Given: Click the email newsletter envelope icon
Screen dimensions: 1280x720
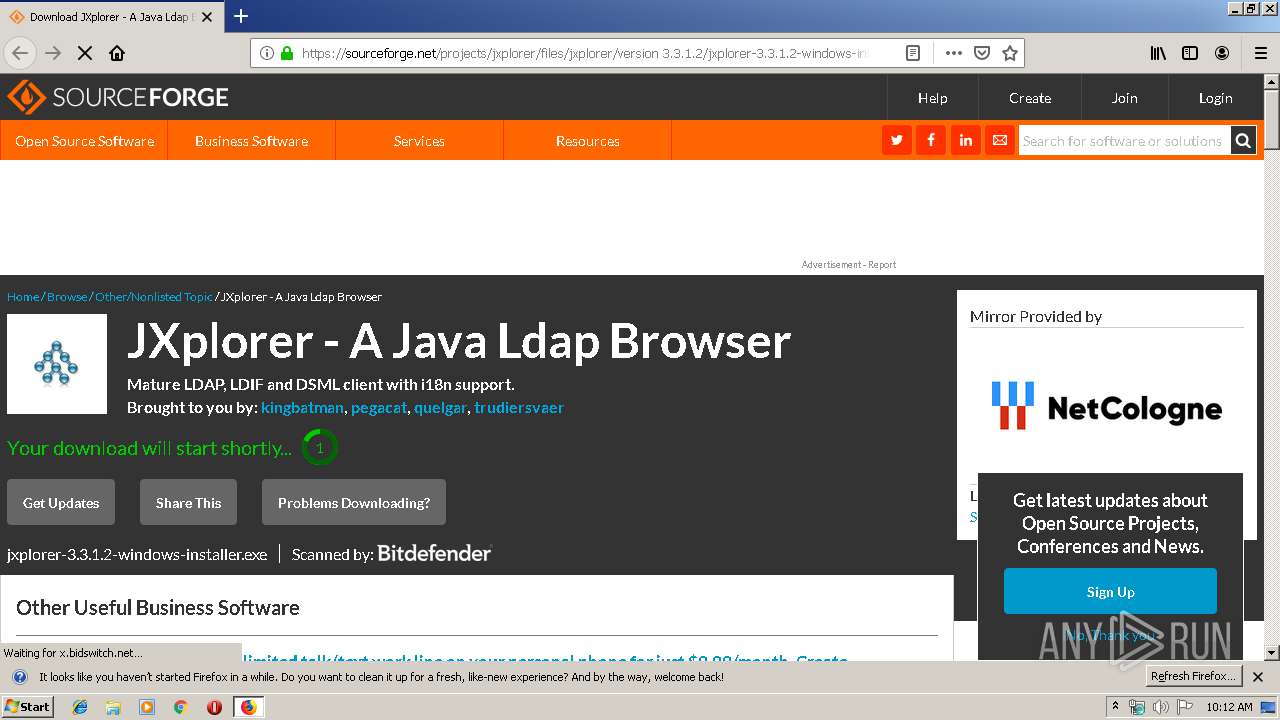Looking at the screenshot, I should pyautogui.click(x=999, y=141).
